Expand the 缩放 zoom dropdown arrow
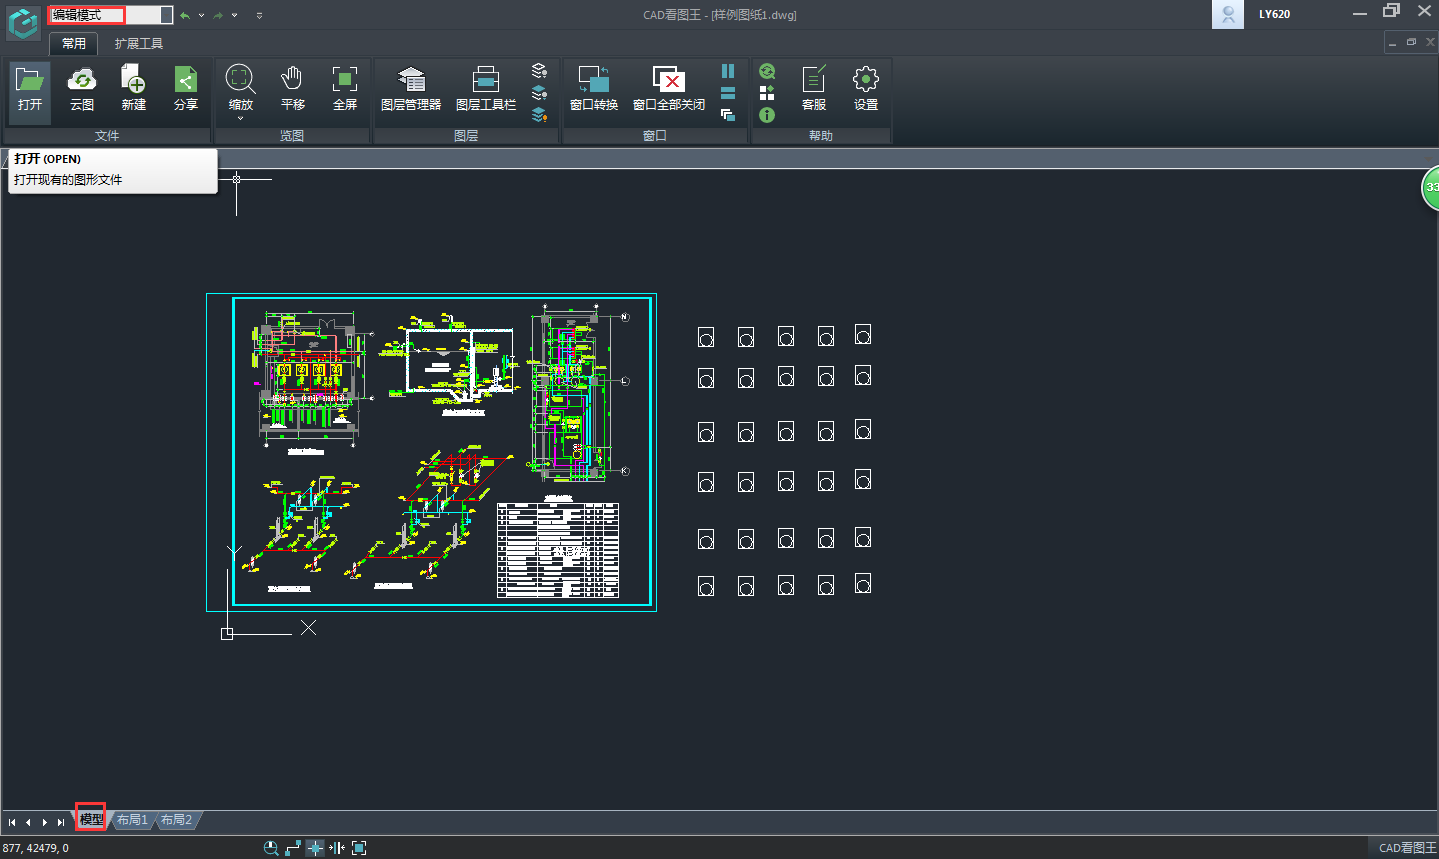 click(x=240, y=119)
